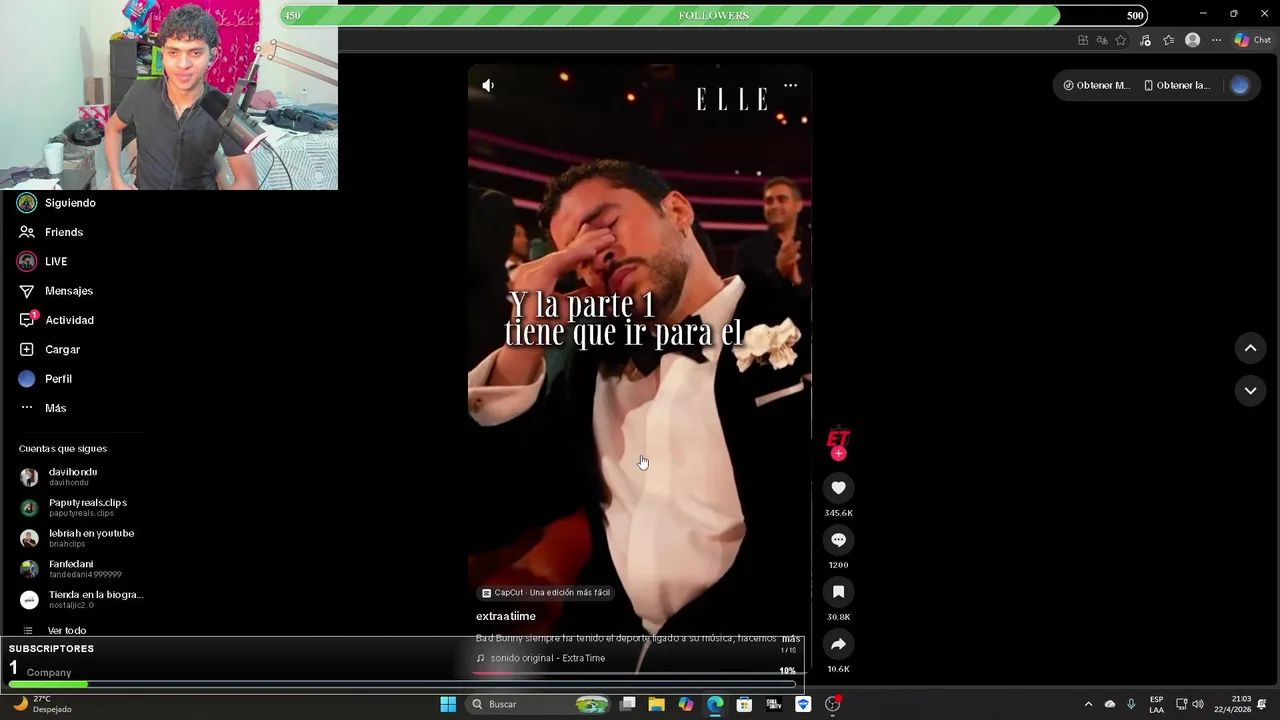Open Tienda en la biogra... account

point(82,600)
